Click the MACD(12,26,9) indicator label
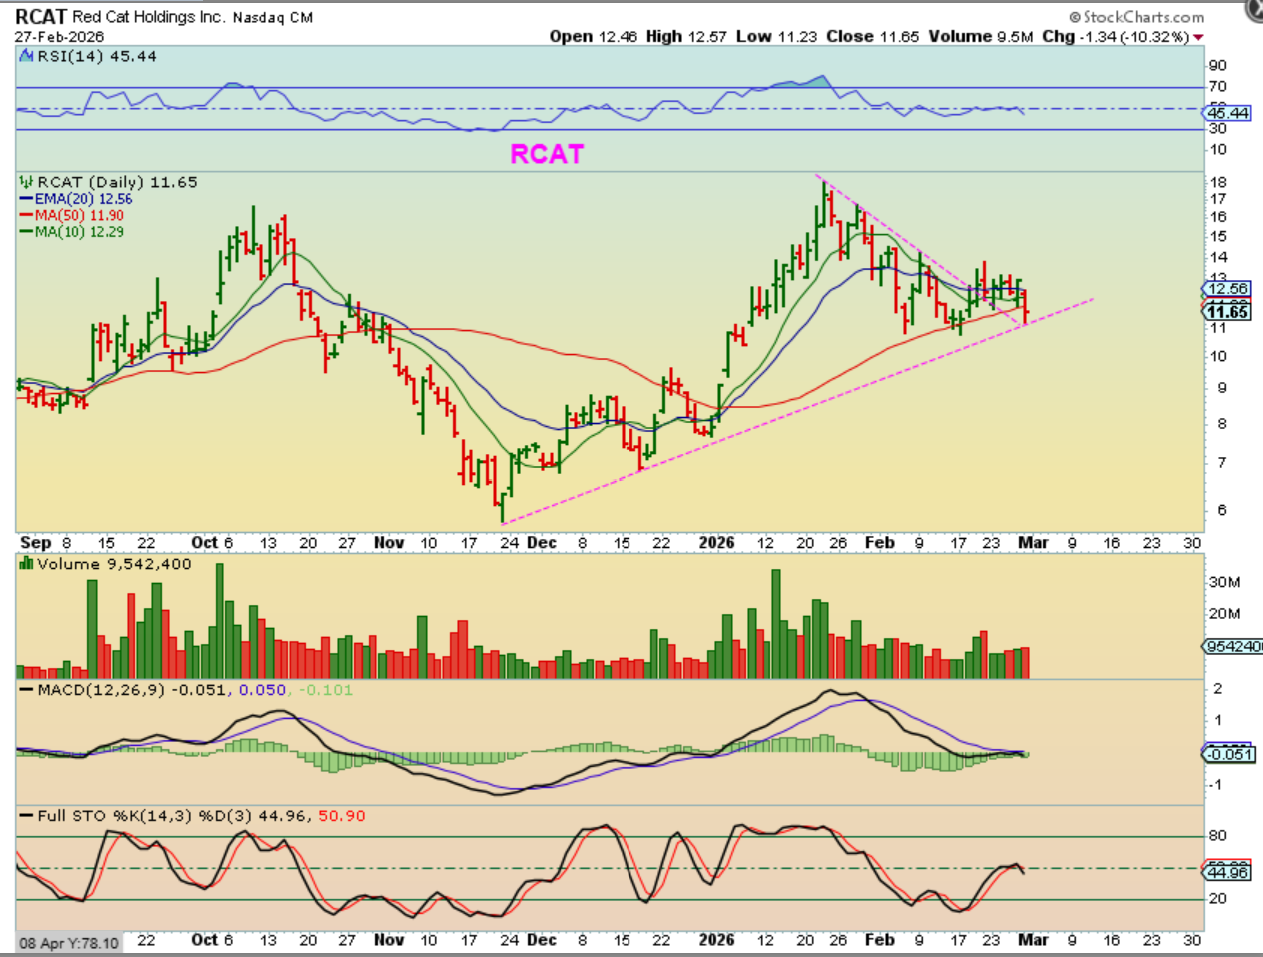 (102, 690)
